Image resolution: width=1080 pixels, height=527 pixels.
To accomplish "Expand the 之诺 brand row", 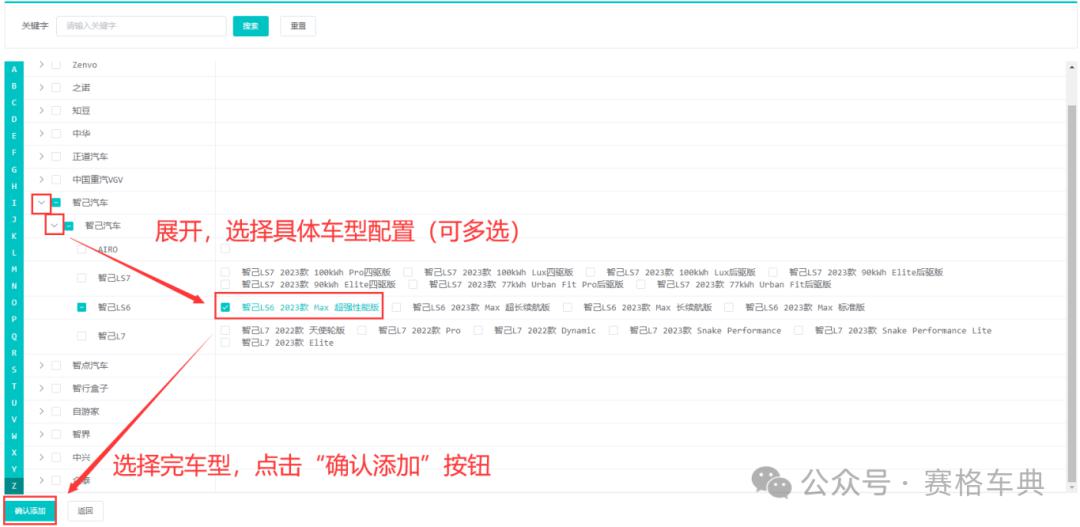I will [41, 87].
